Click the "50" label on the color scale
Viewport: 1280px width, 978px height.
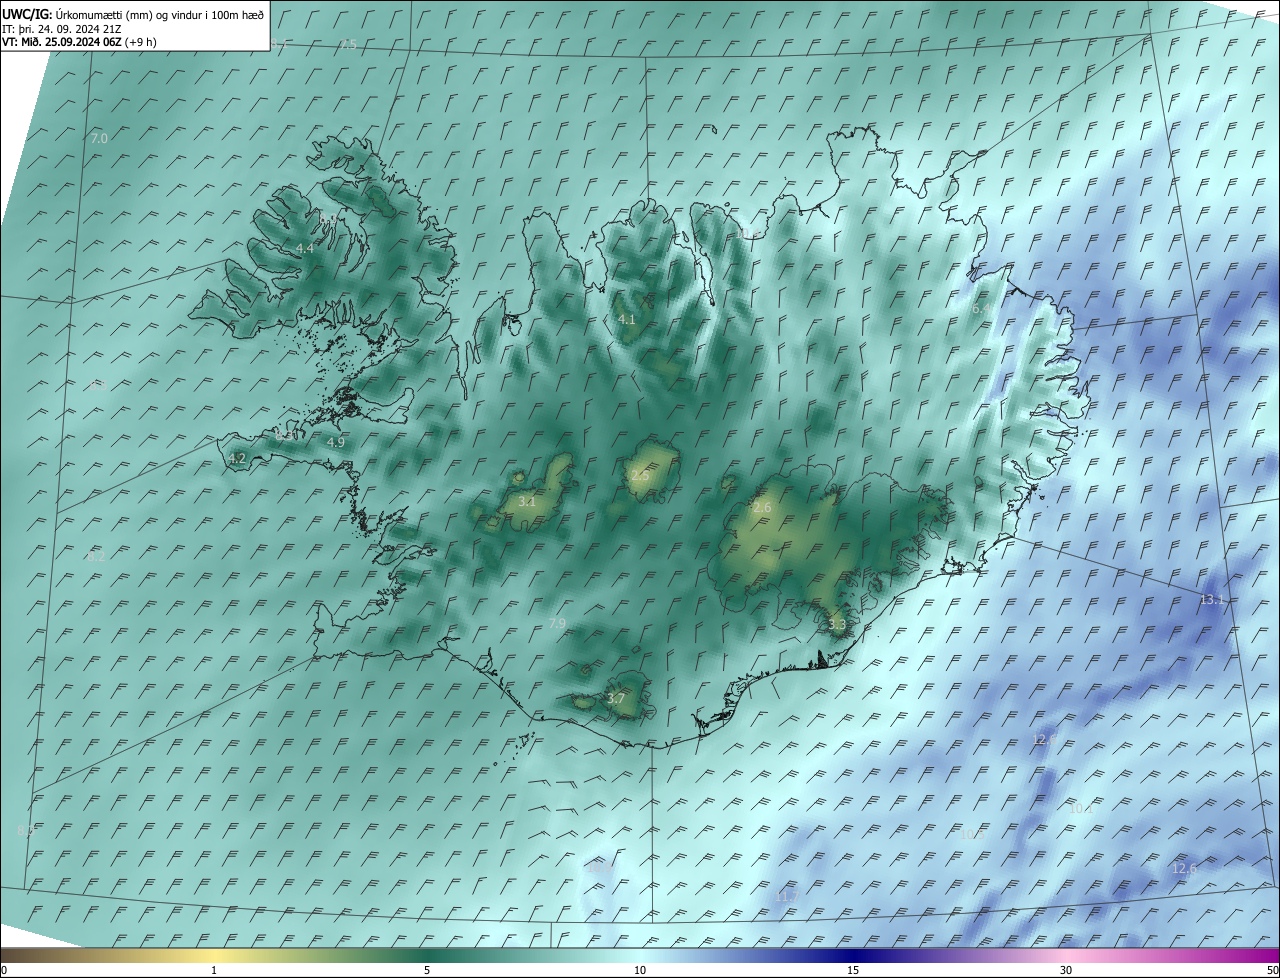pos(1273,970)
